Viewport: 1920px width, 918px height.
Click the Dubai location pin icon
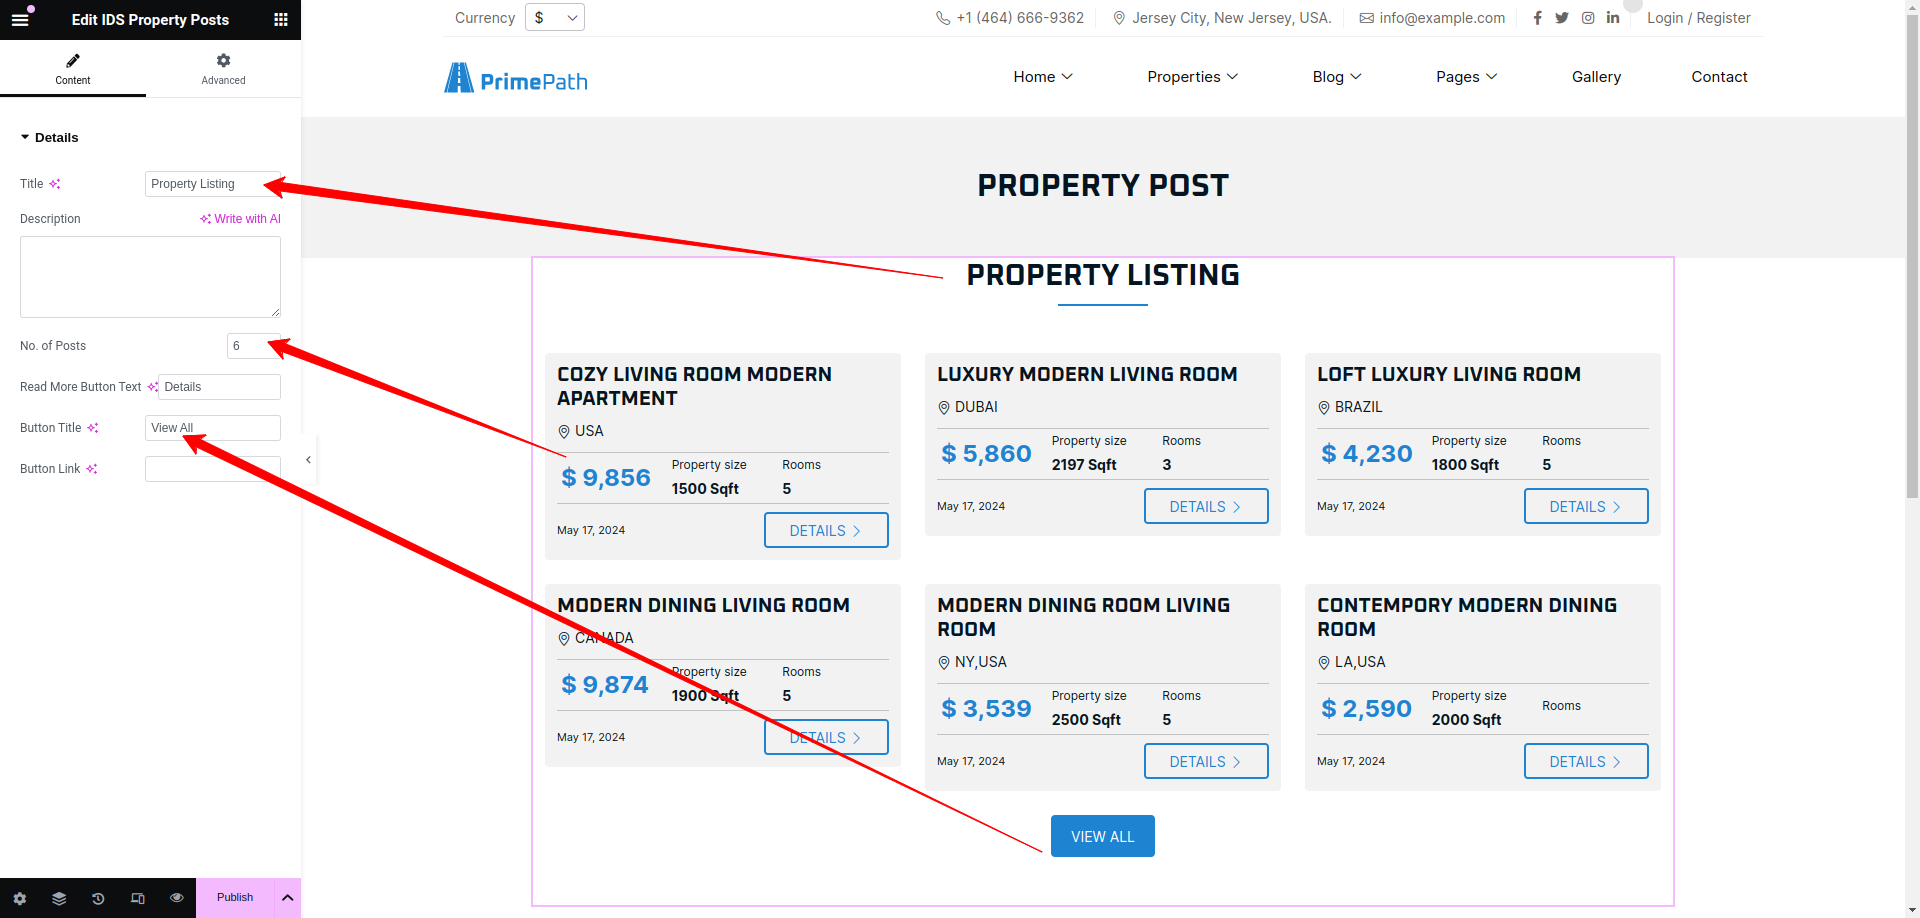pyautogui.click(x=943, y=408)
